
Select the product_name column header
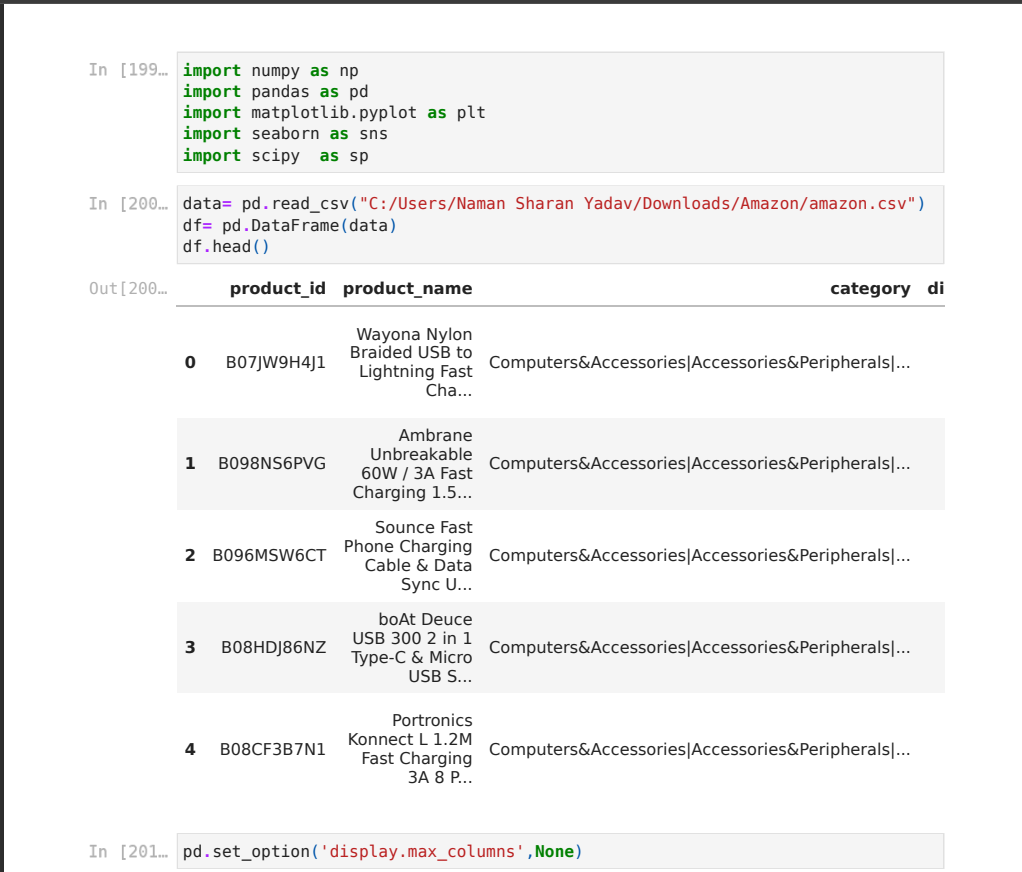pyautogui.click(x=407, y=289)
